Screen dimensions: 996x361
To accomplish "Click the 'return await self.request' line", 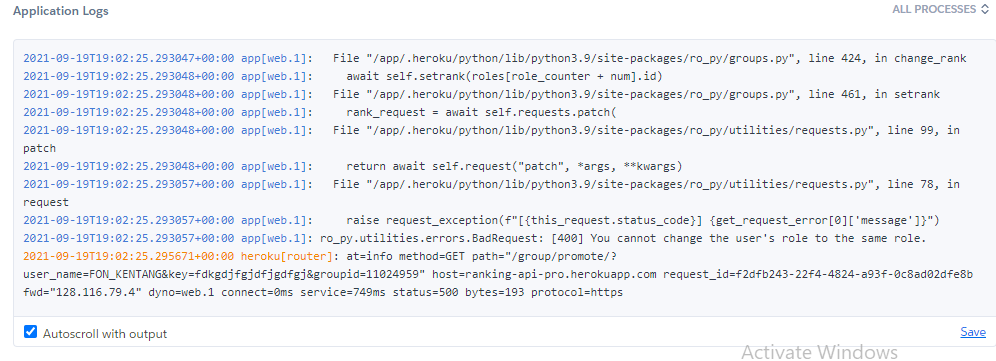I will [x=353, y=167].
